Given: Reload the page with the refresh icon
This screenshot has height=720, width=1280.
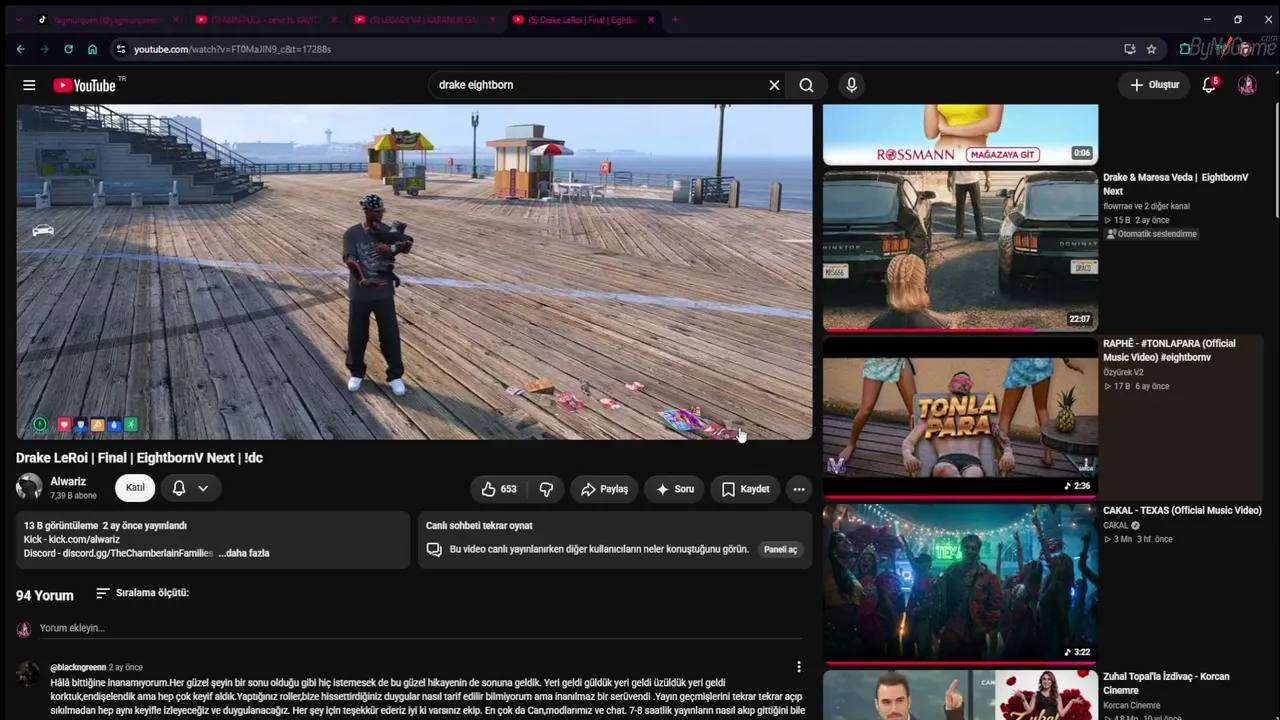Looking at the screenshot, I should [68, 49].
